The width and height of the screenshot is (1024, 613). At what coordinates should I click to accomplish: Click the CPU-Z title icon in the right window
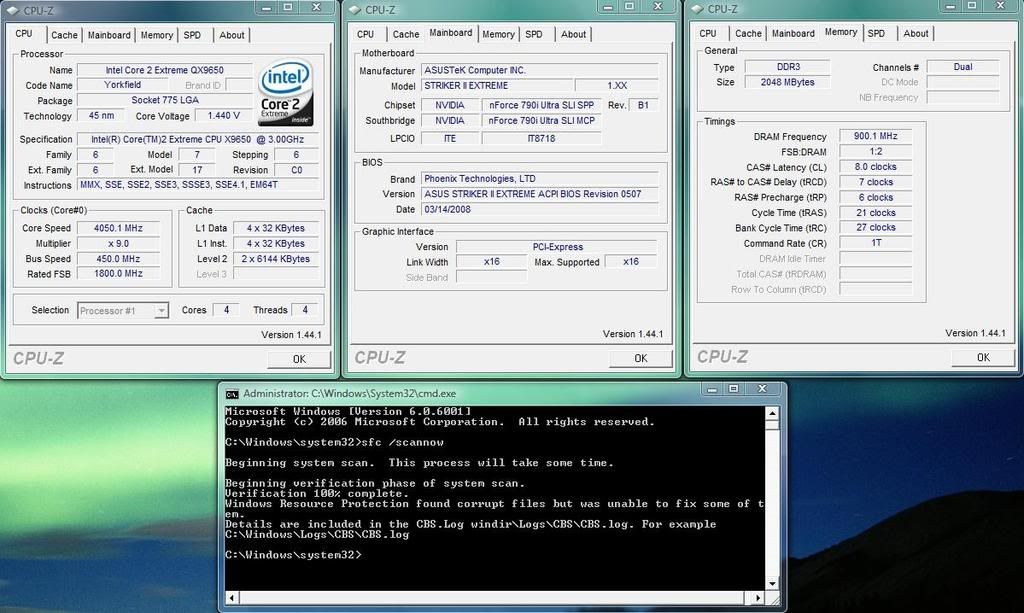click(x=697, y=9)
